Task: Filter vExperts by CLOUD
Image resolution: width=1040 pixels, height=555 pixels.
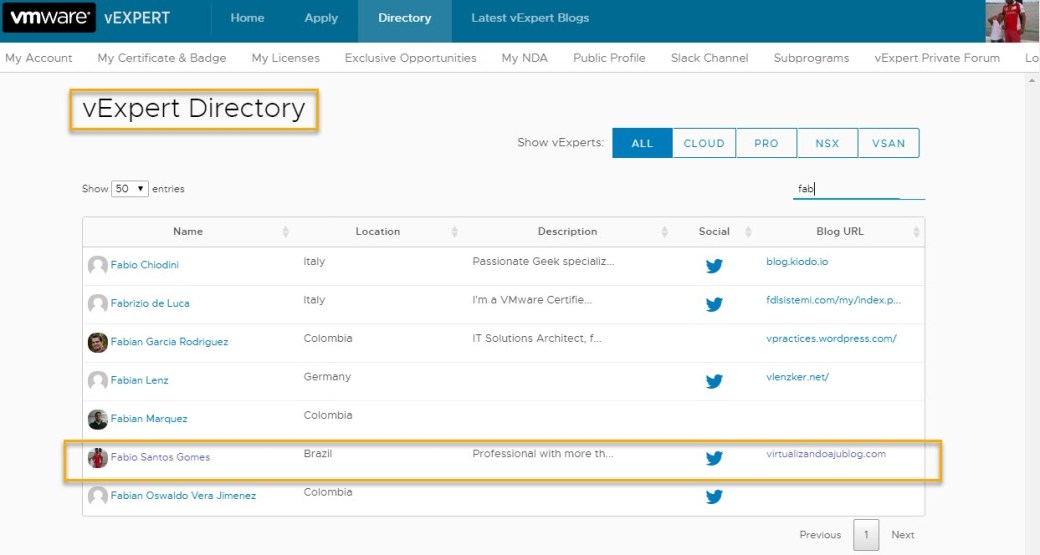Action: pos(704,143)
